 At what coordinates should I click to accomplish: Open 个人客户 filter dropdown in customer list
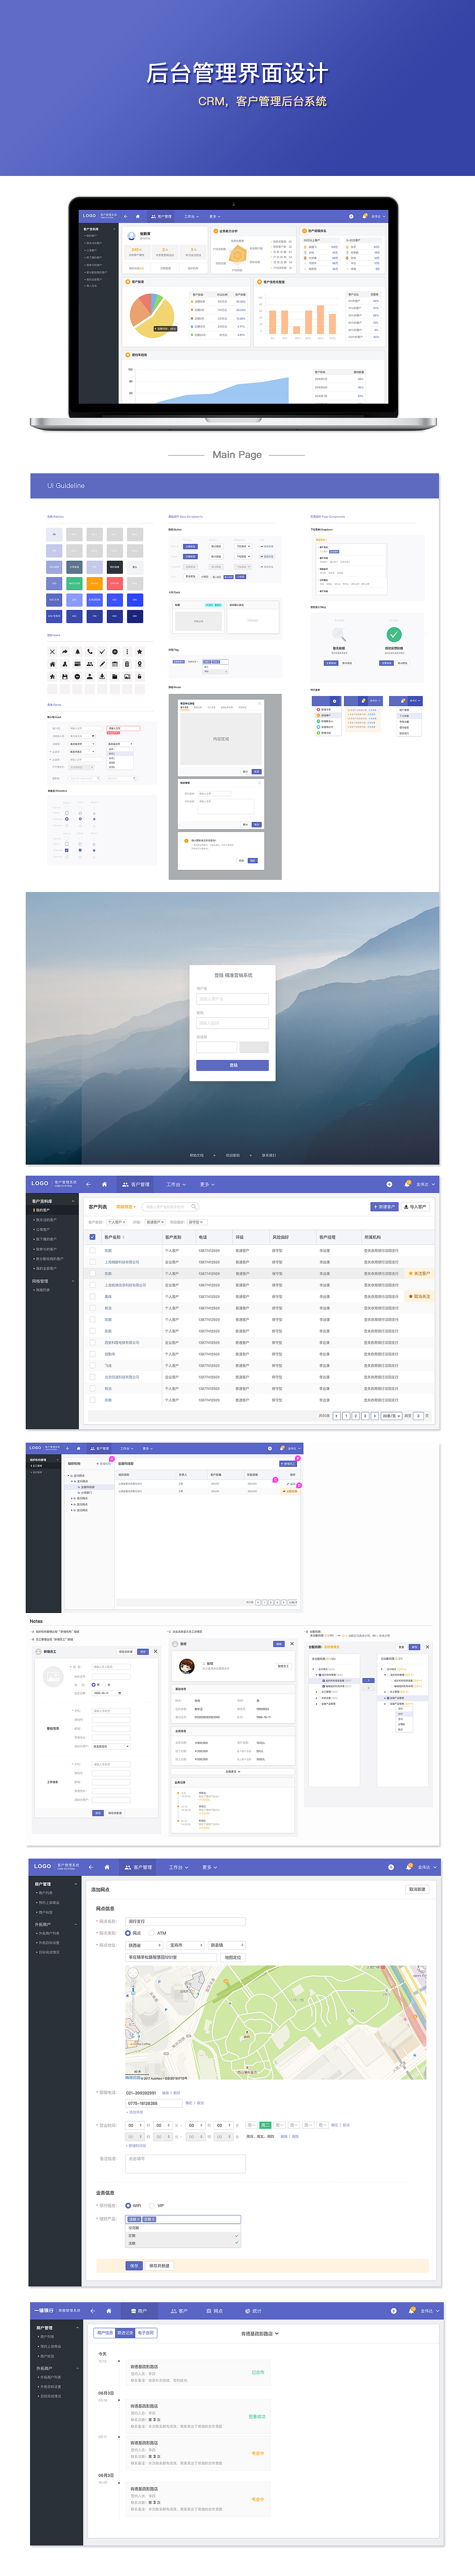point(117,1222)
